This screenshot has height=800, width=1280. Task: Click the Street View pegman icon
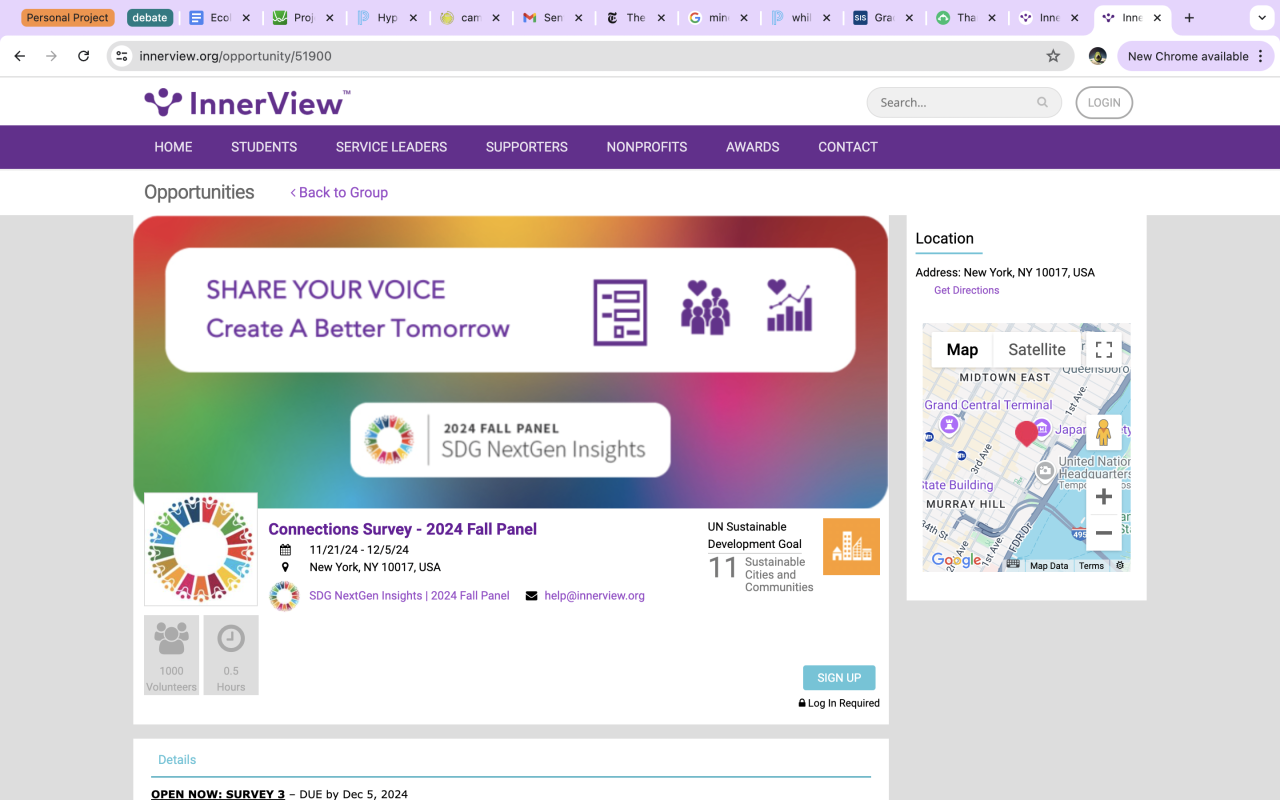tap(1104, 433)
